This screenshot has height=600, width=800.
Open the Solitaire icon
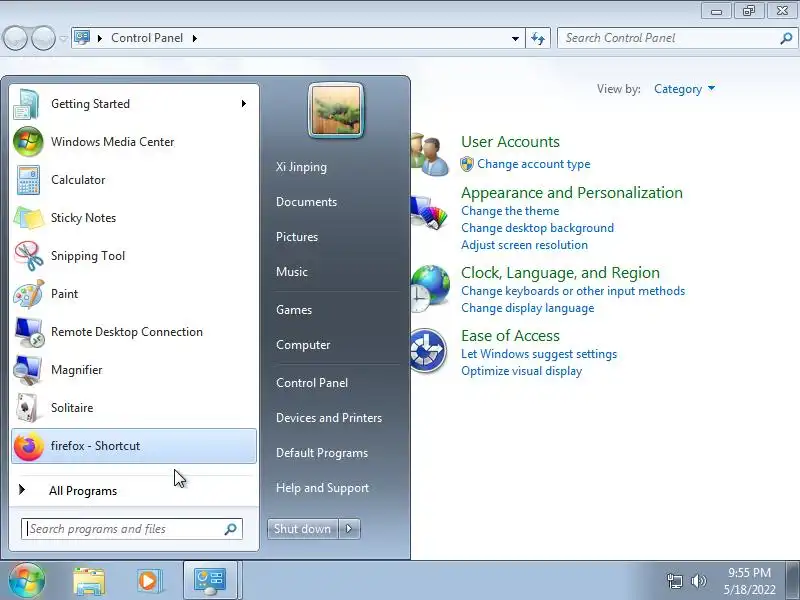point(28,408)
